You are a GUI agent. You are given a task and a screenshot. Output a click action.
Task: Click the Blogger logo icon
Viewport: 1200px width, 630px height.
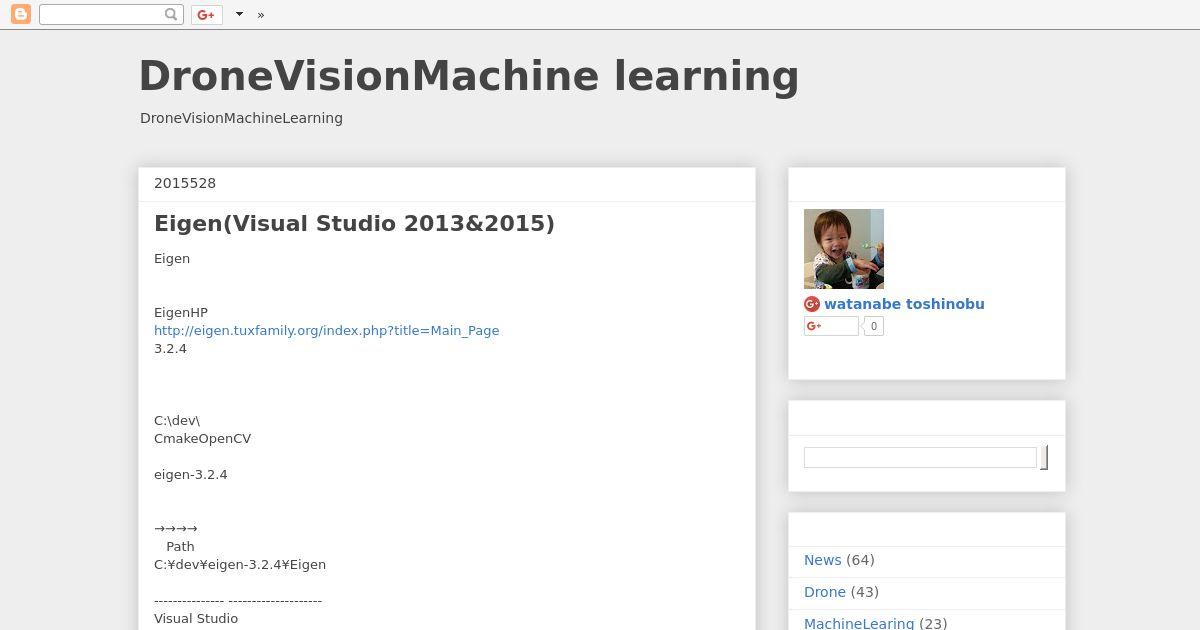click(20, 14)
